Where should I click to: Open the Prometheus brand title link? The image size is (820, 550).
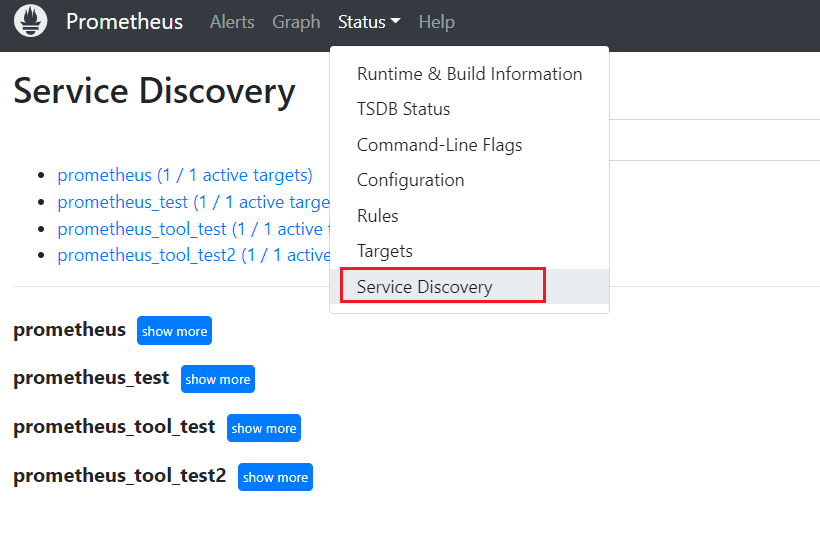(x=124, y=22)
